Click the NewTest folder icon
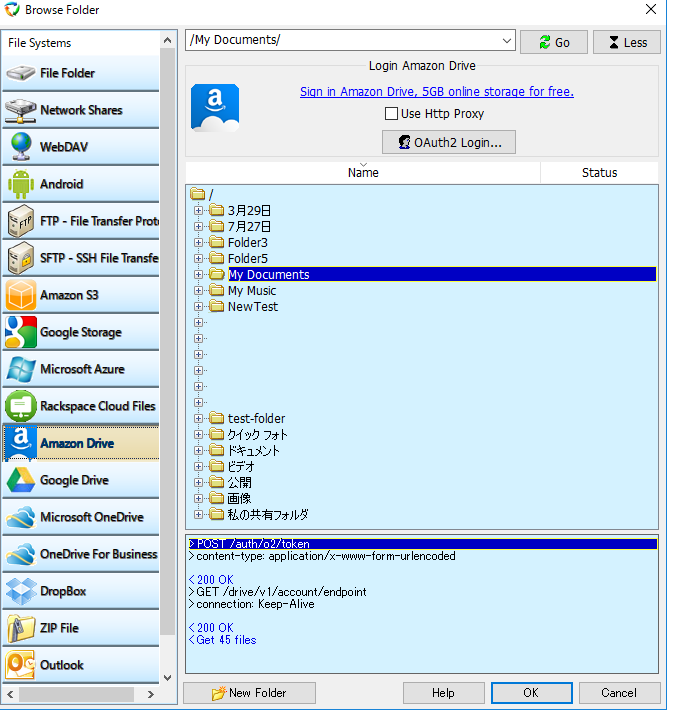This screenshot has width=677, height=726. 216,306
